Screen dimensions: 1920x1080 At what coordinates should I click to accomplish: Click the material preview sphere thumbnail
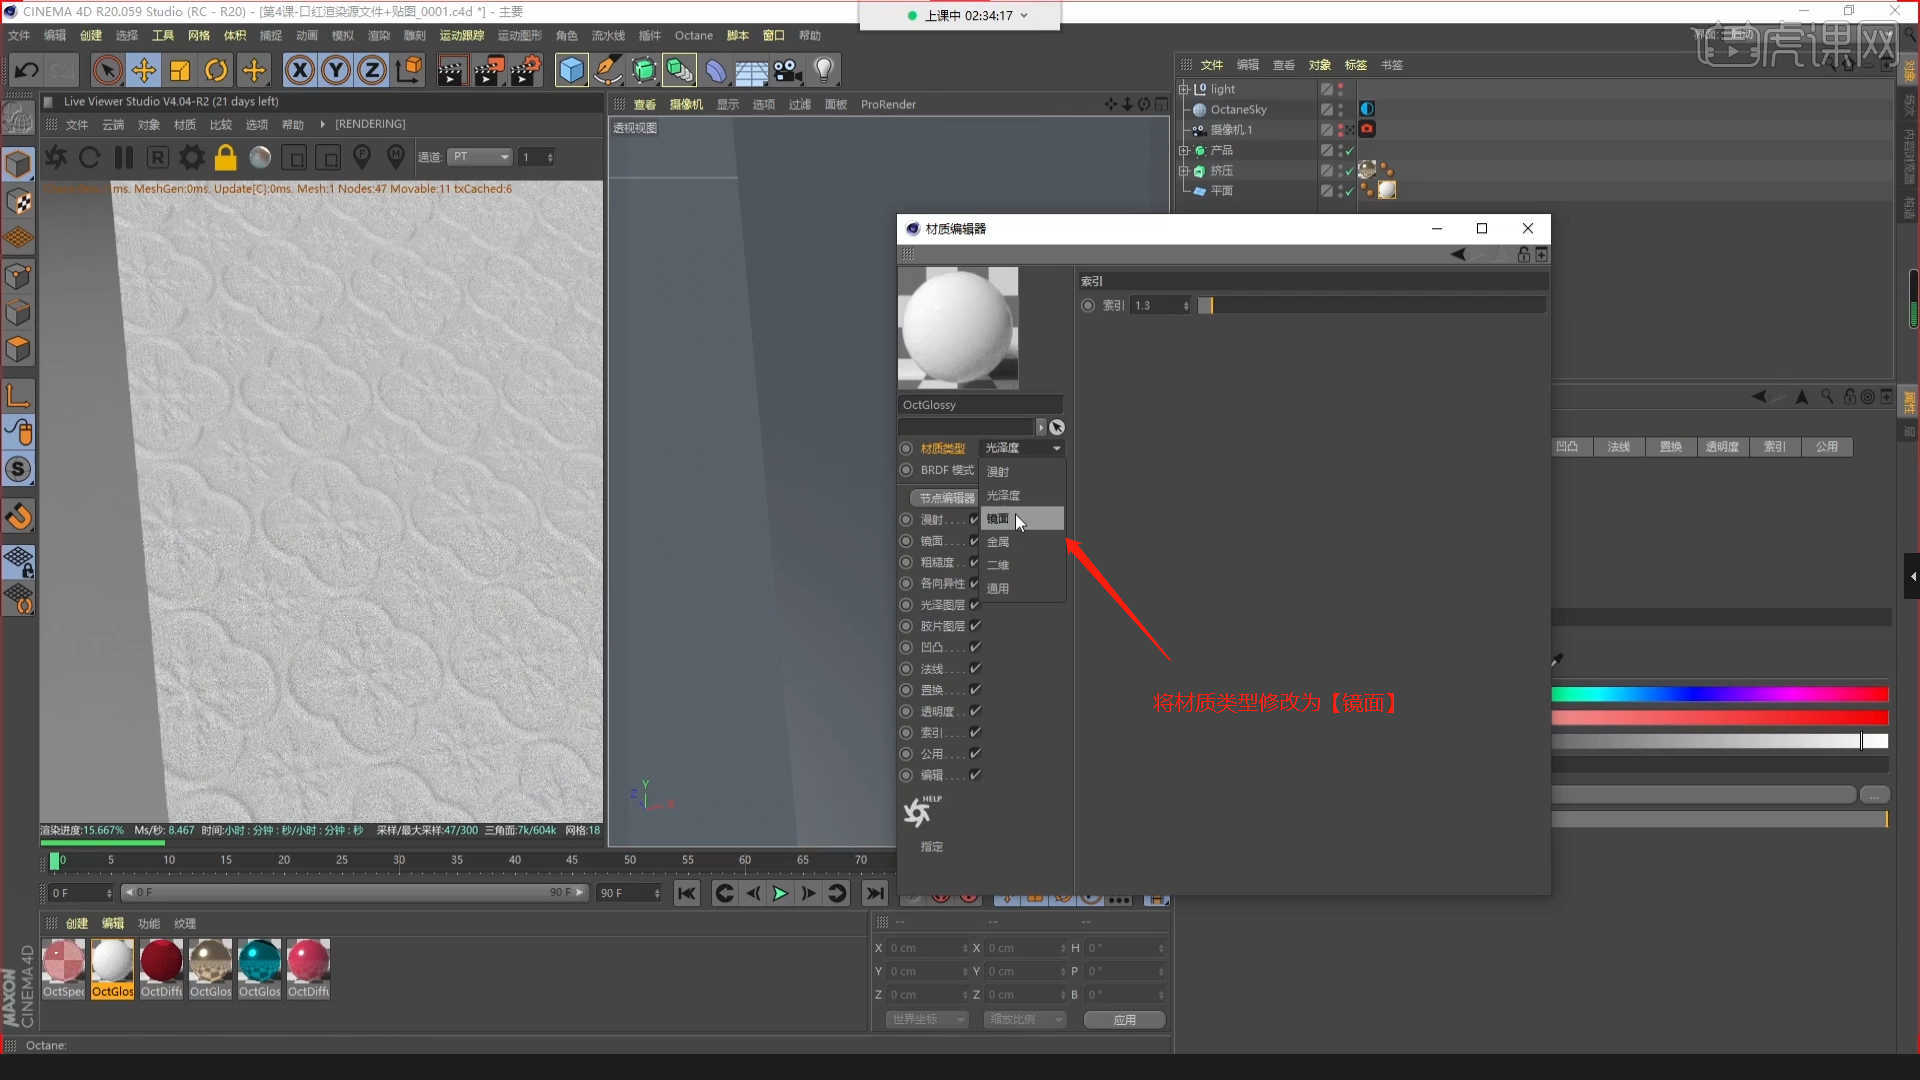[958, 328]
